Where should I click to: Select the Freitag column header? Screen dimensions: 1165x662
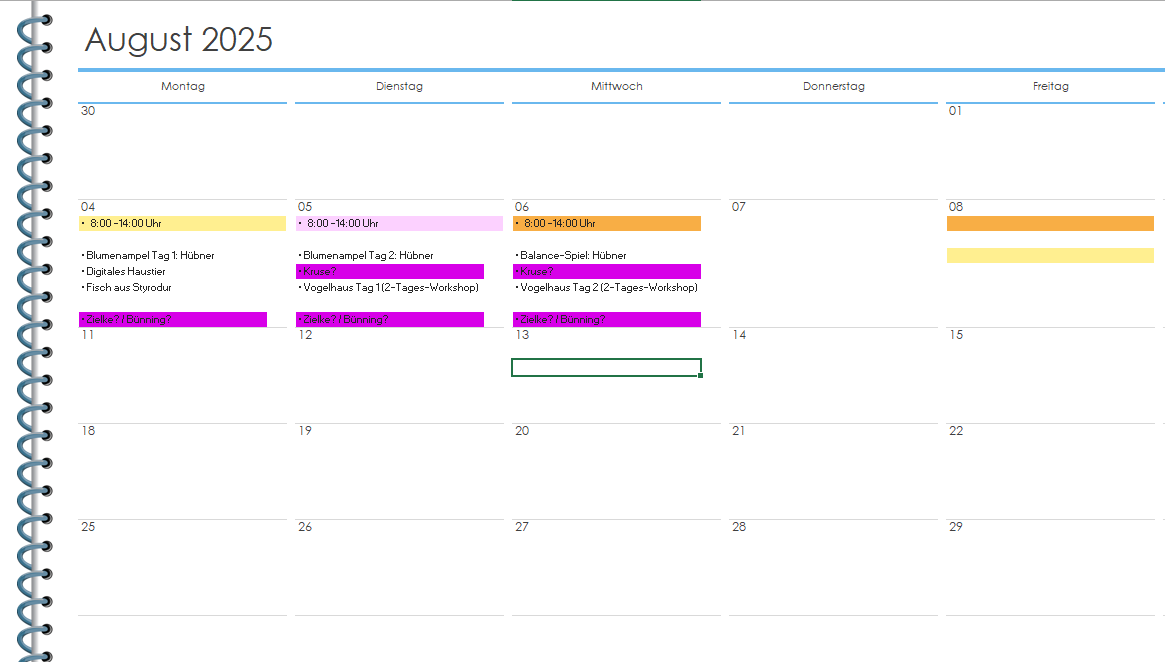[1050, 87]
